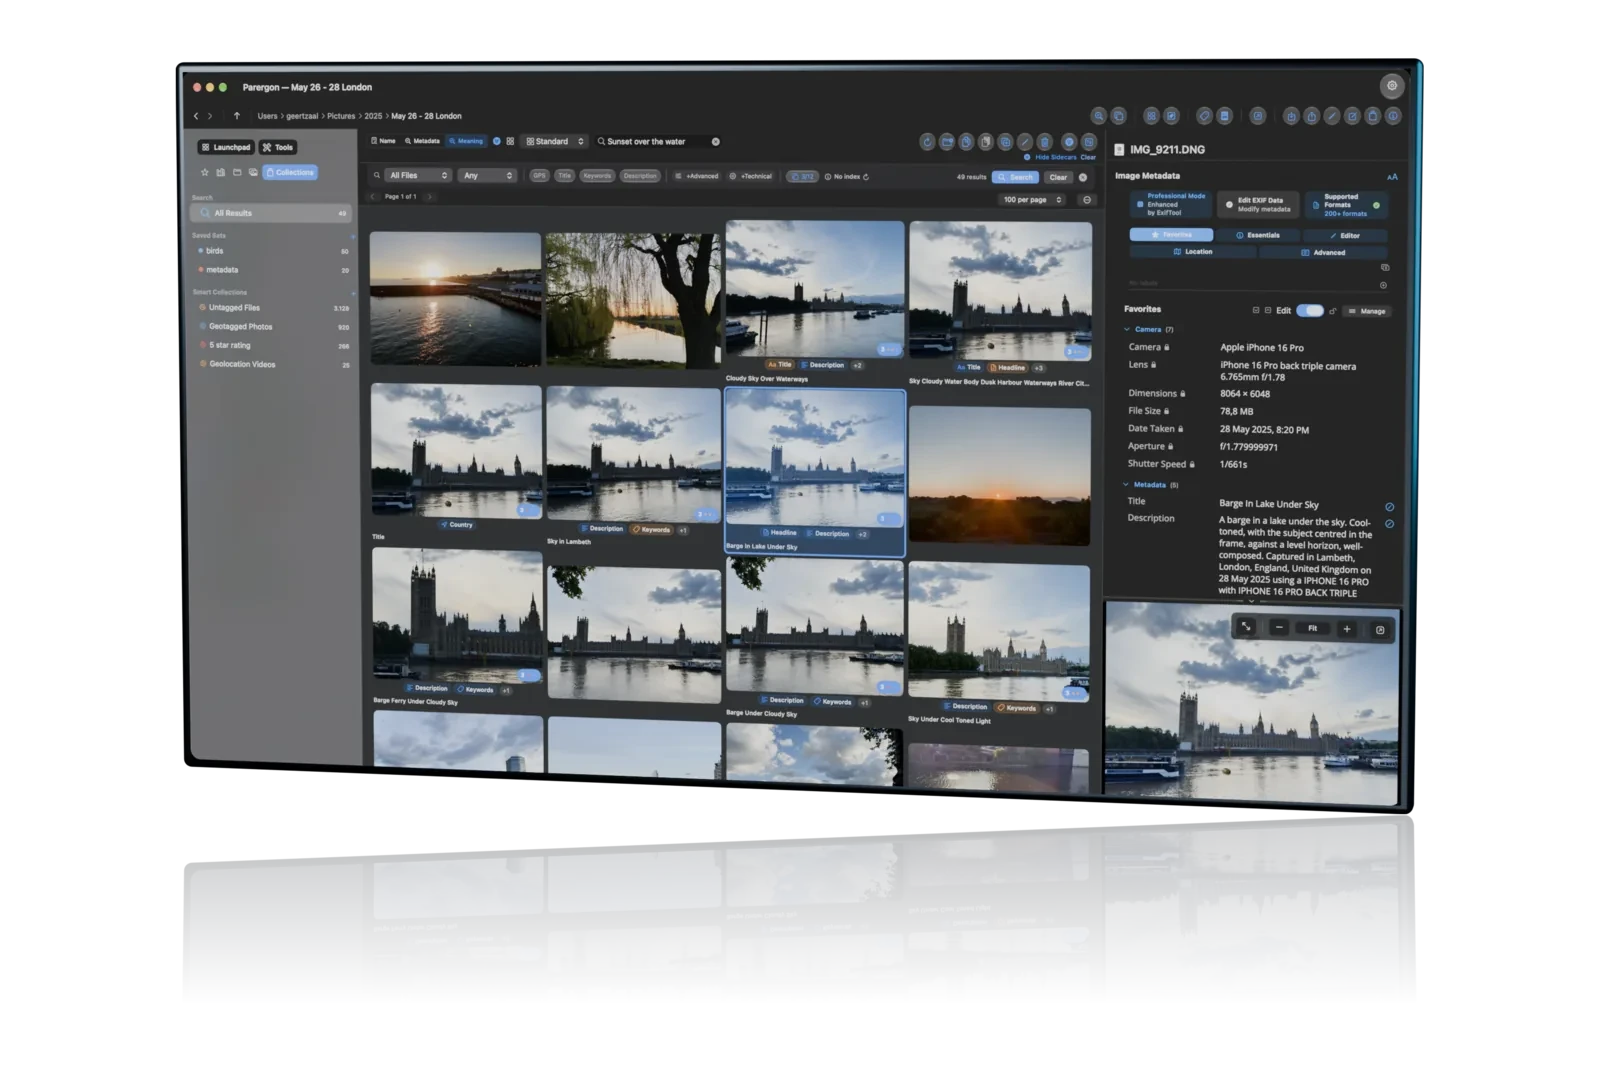Collapse the Metadata group in Favorites
Image resolution: width=1600 pixels, height=1066 pixels.
coord(1126,484)
